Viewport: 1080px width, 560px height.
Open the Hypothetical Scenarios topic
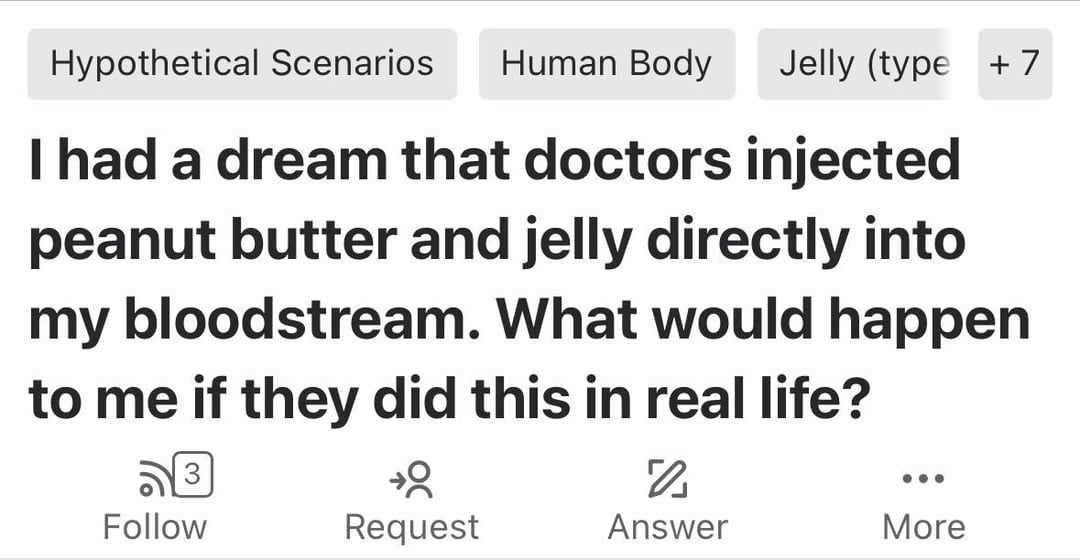coord(242,64)
